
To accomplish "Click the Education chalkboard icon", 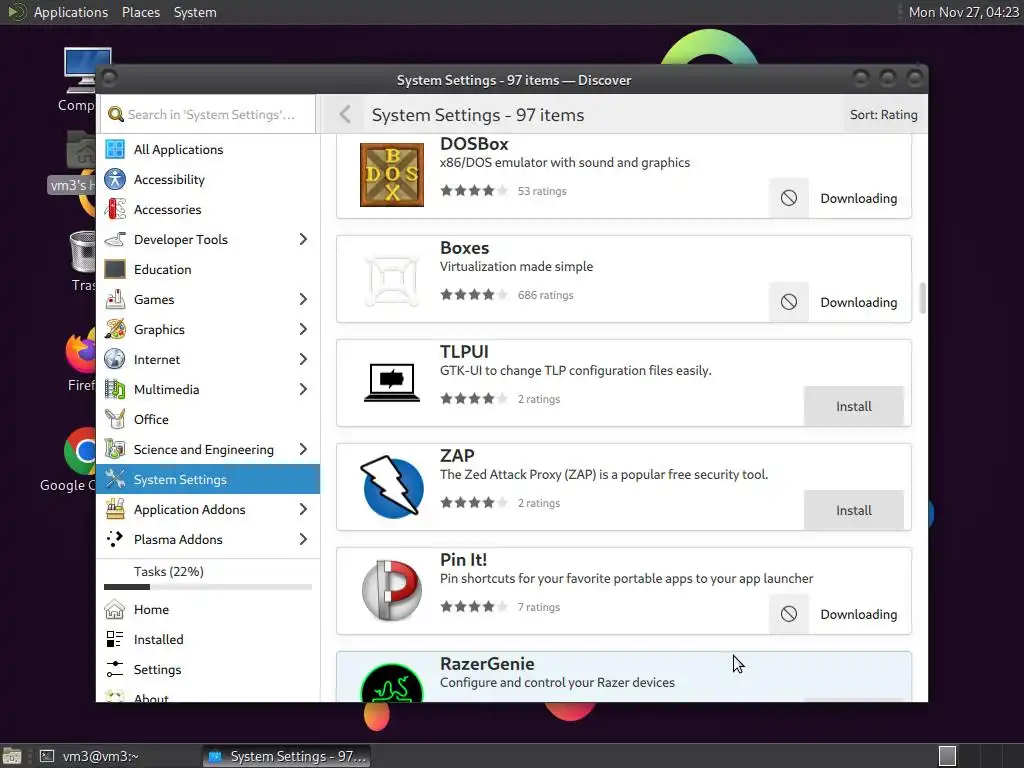I will [115, 270].
